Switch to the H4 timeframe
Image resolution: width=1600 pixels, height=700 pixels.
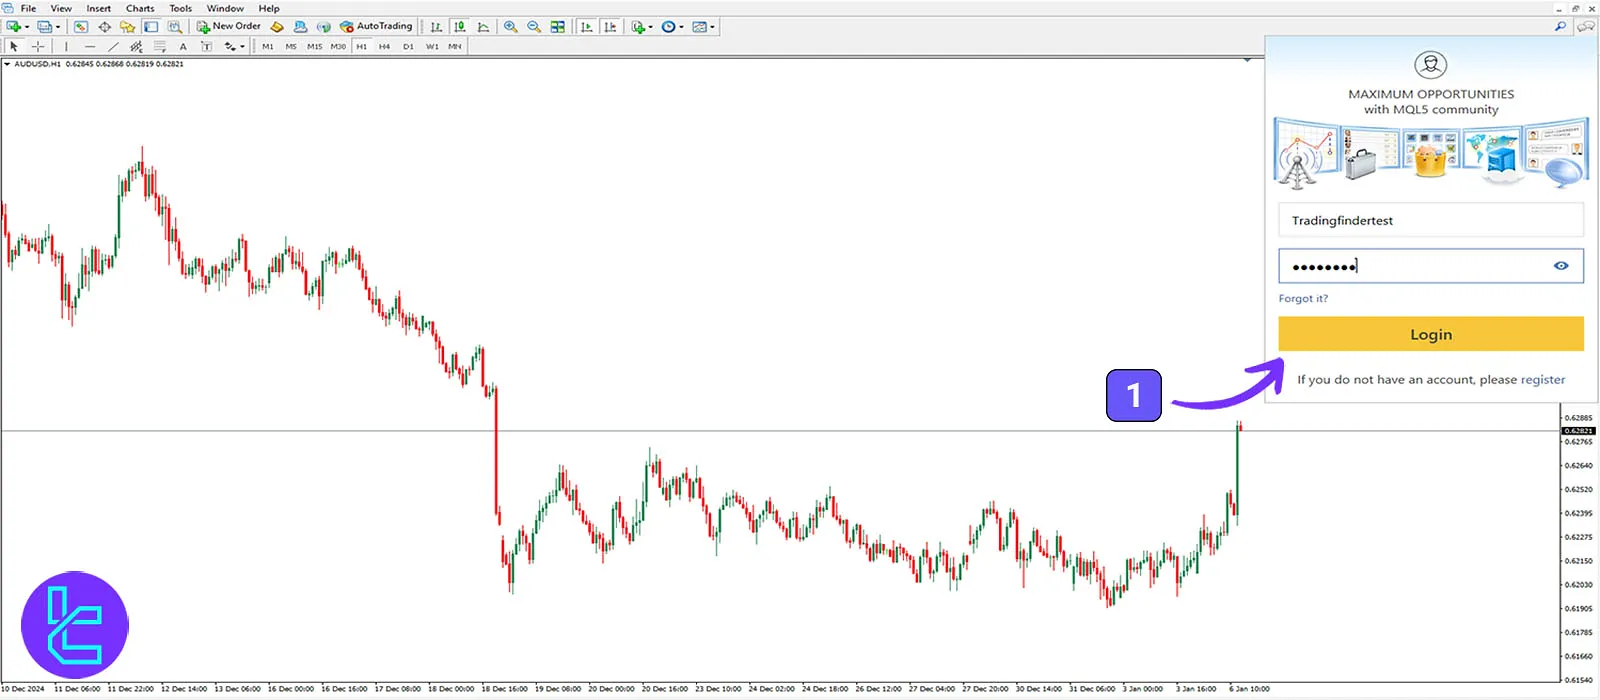point(384,47)
